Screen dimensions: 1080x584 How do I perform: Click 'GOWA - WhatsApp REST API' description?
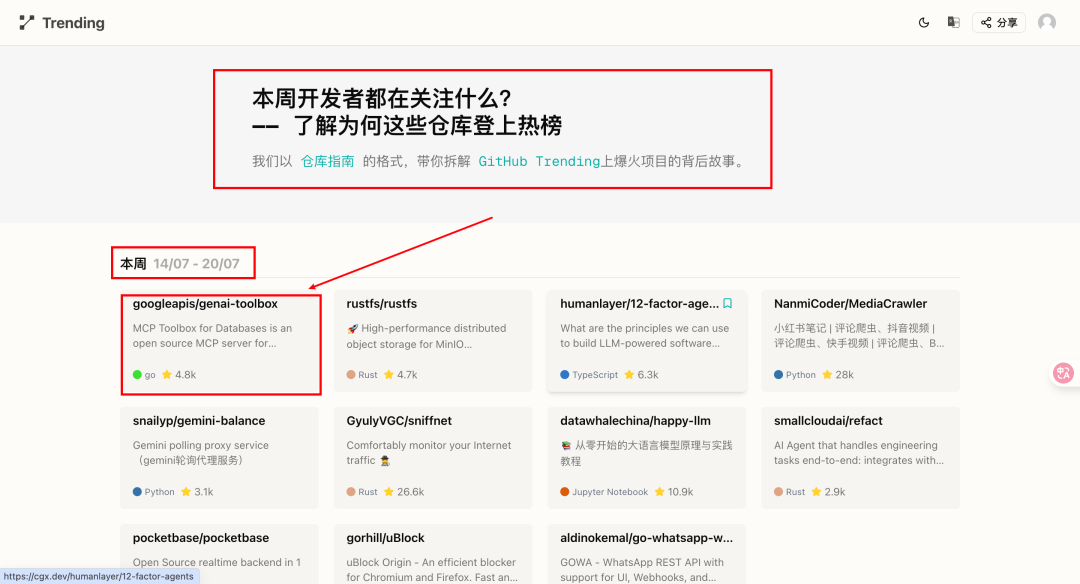(642, 570)
